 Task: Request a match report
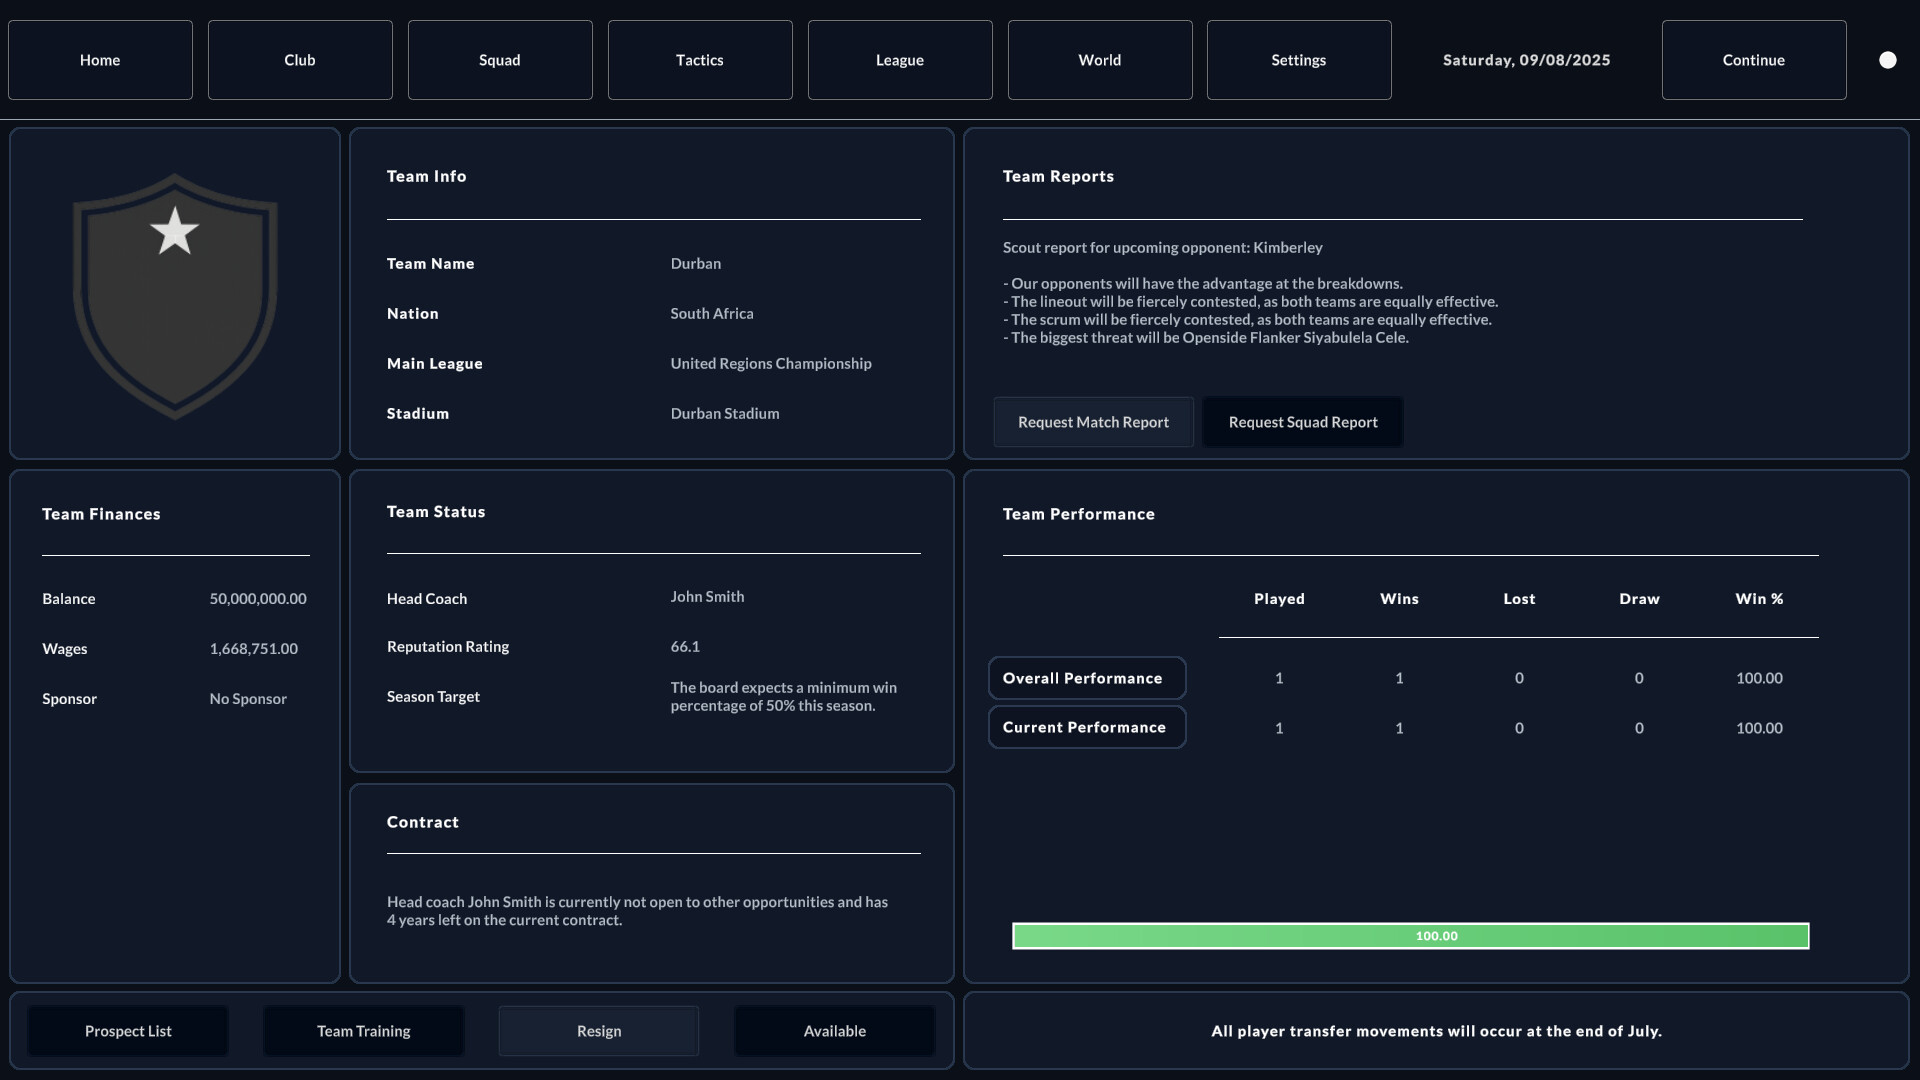pos(1093,422)
